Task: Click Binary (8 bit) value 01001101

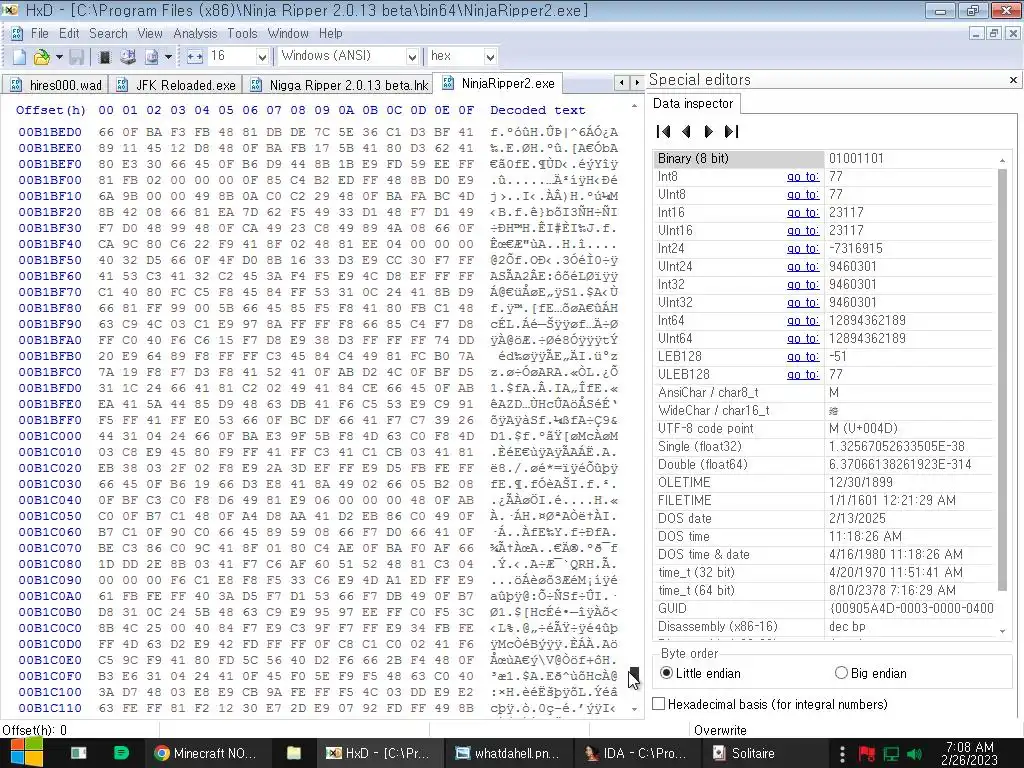Action: coord(856,159)
